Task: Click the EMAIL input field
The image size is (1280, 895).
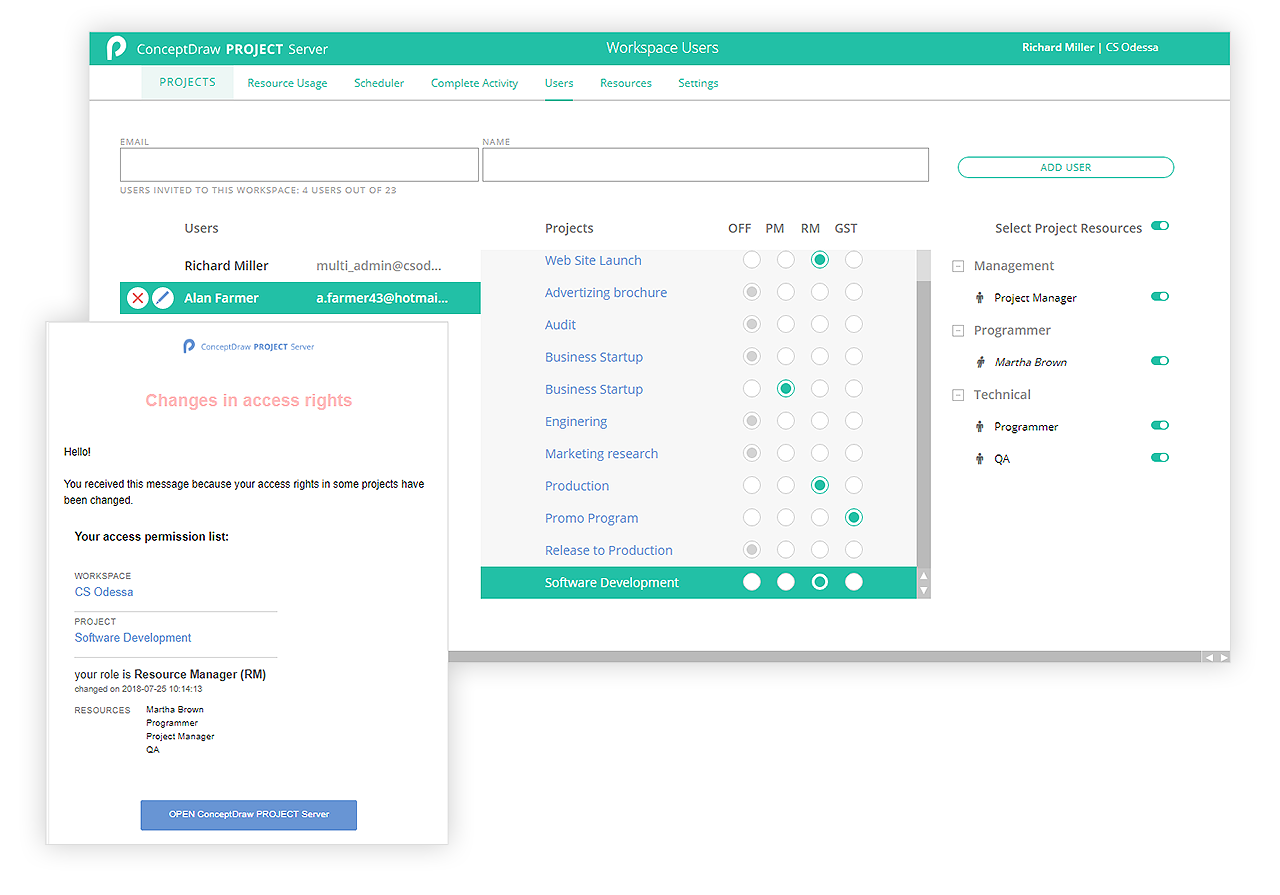Action: pos(299,165)
